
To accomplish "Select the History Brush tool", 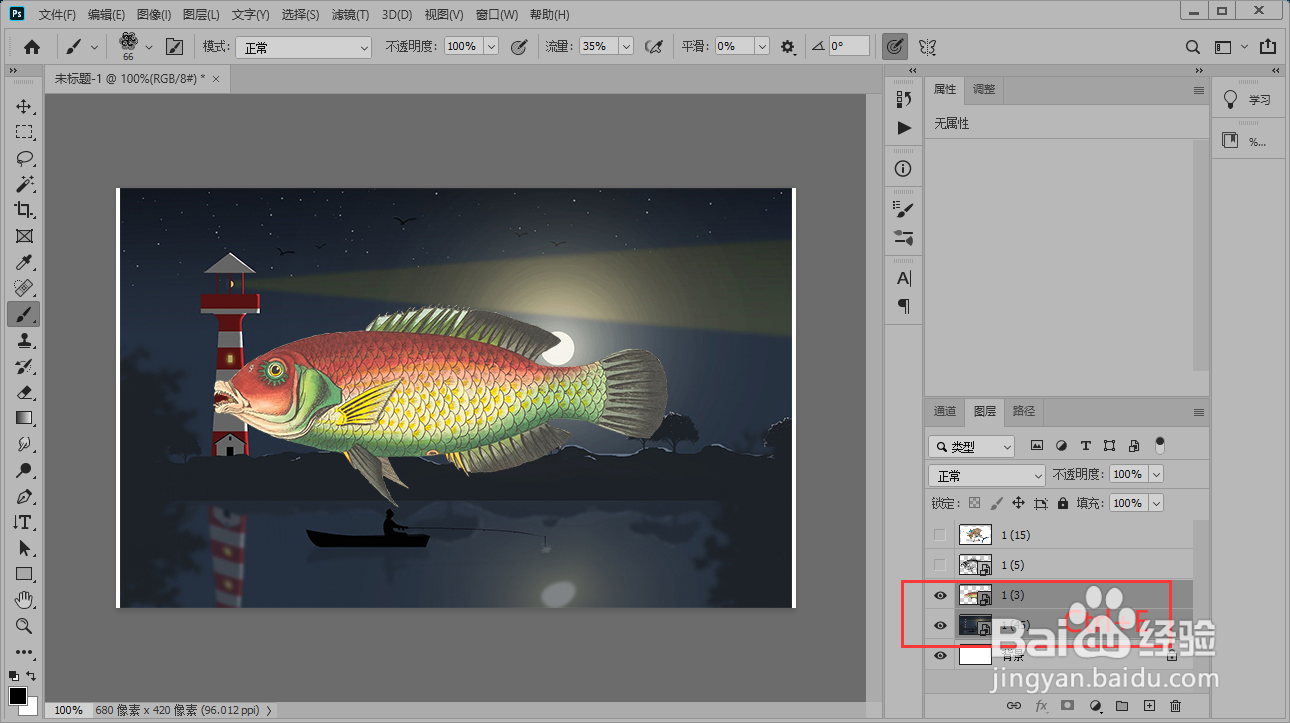I will [24, 366].
